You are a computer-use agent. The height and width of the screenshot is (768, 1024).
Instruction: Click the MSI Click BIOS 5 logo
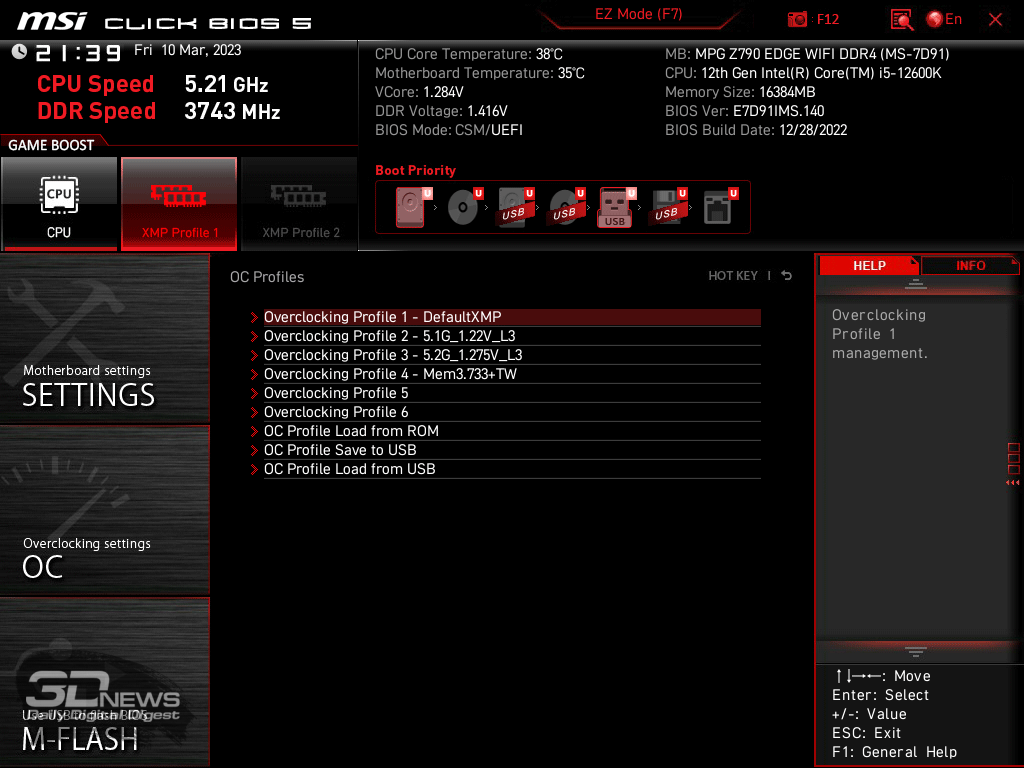[x=165, y=22]
